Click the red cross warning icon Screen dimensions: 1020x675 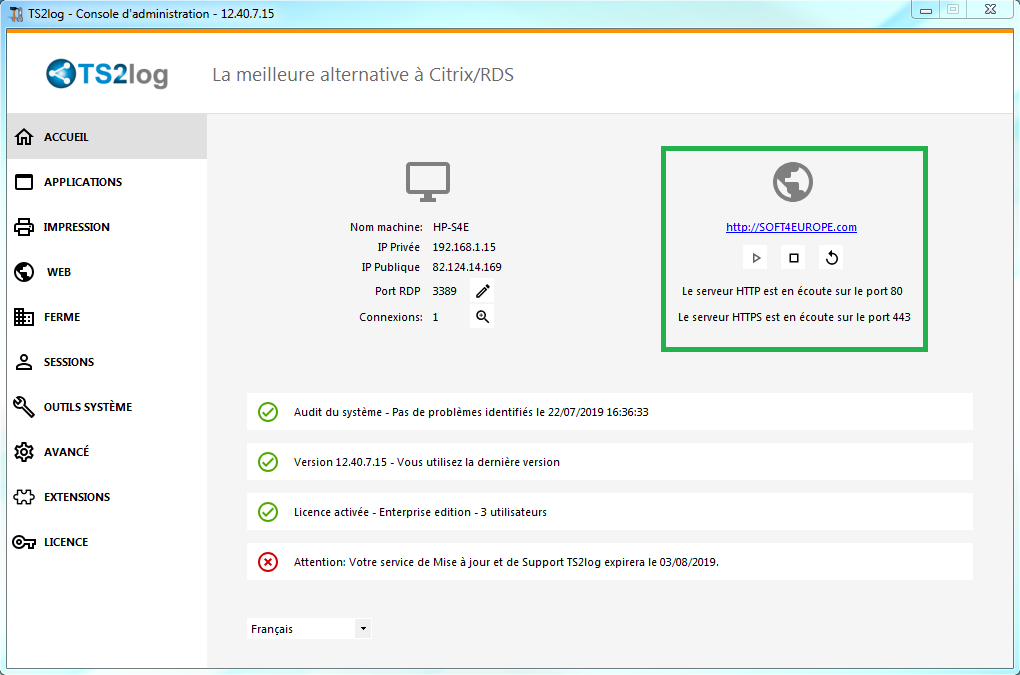click(x=268, y=562)
